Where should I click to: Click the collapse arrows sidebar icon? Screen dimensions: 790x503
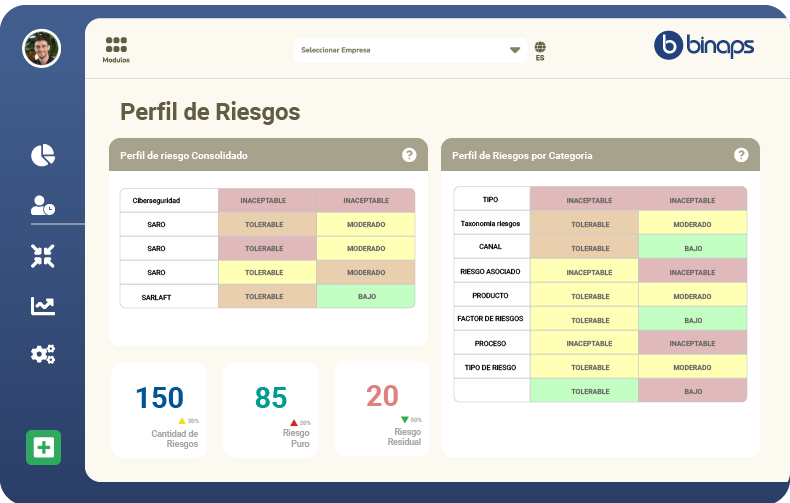point(43,256)
